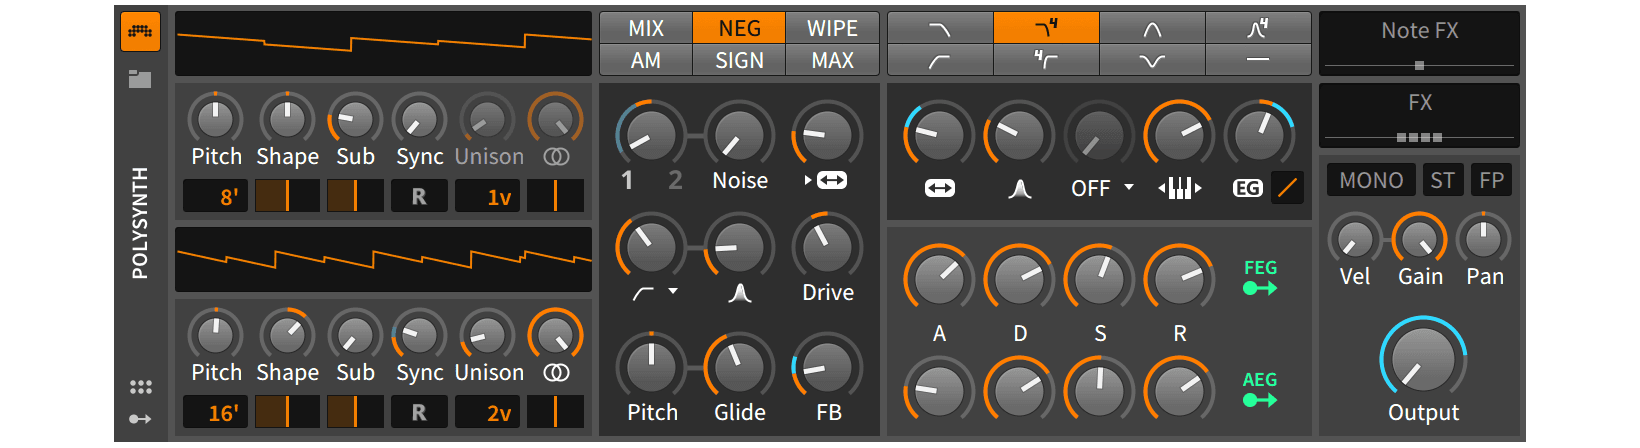
Task: Click the diagonal slope icon beside EG
Action: (x=1287, y=187)
